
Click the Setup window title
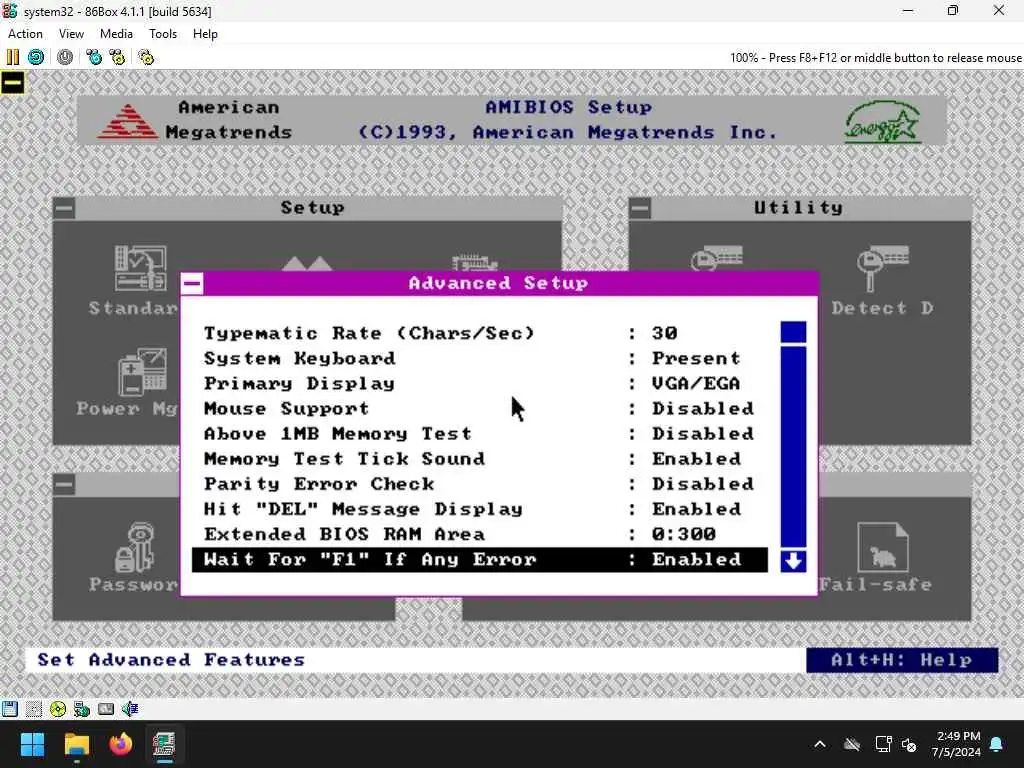[312, 208]
